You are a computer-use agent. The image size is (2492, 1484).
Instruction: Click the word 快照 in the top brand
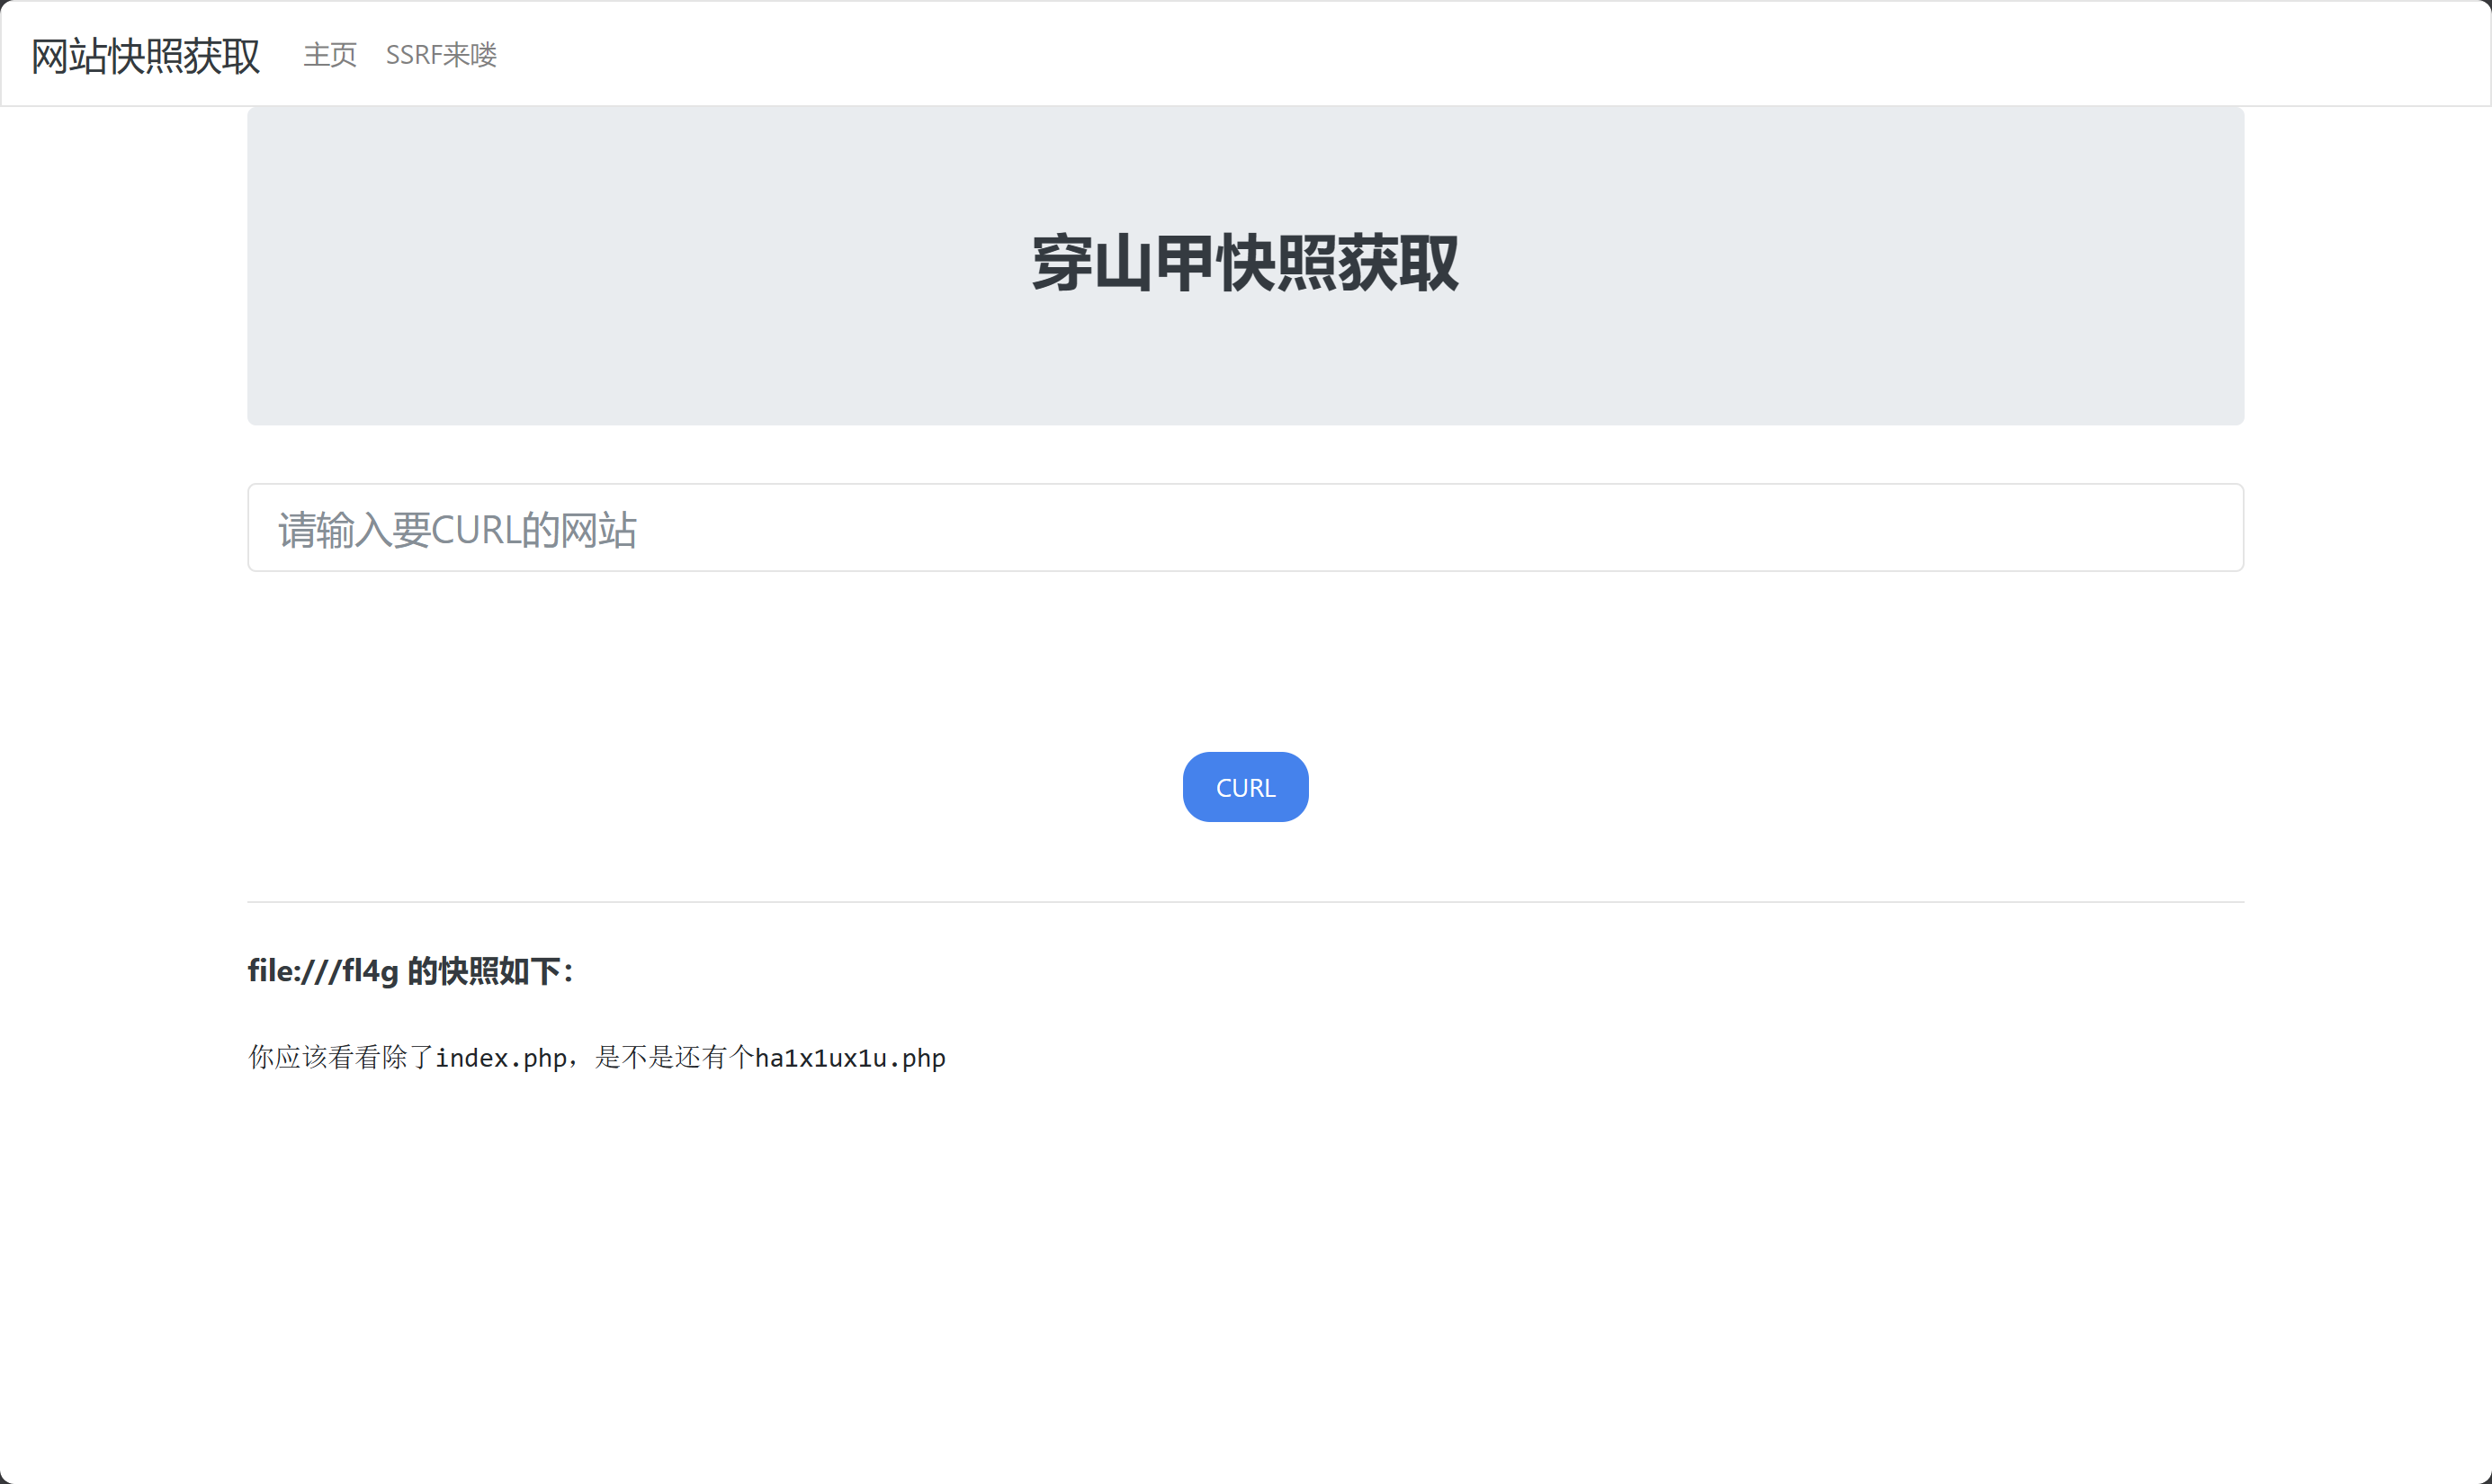(145, 55)
